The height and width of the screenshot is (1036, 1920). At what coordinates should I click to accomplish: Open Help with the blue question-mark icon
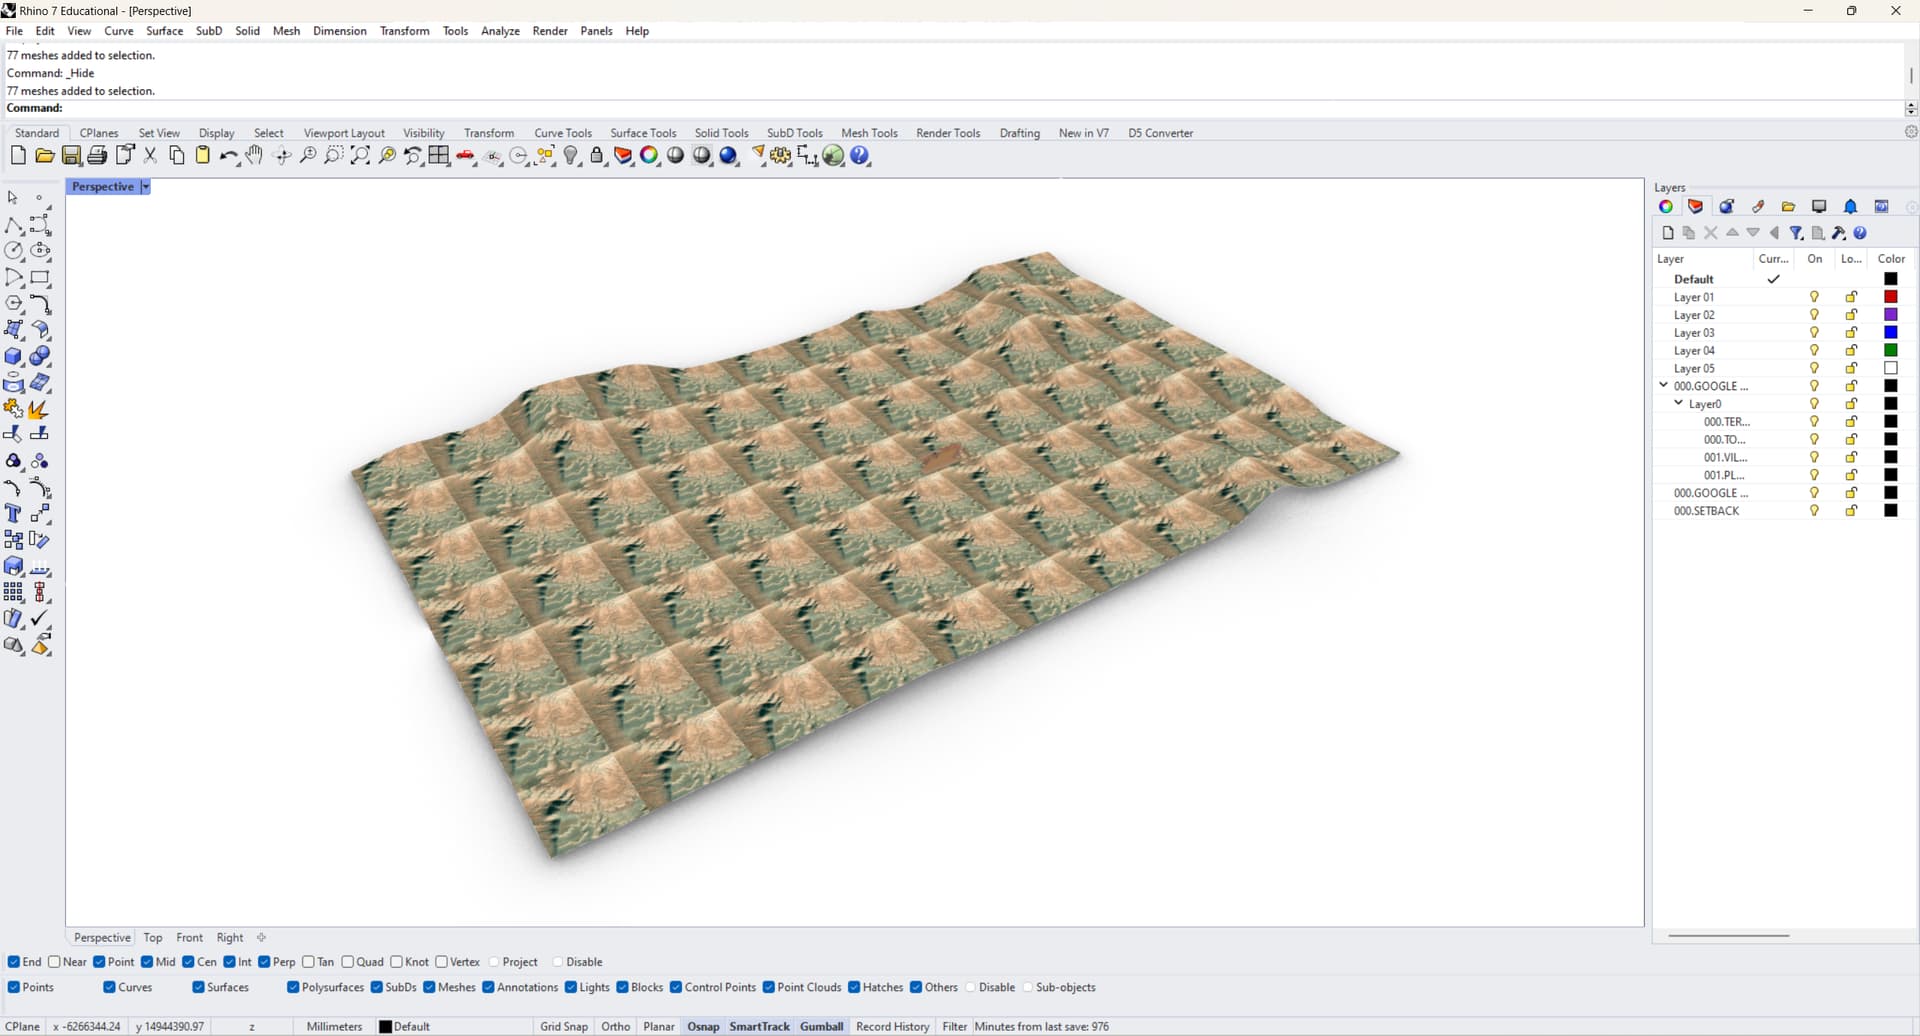coord(860,155)
